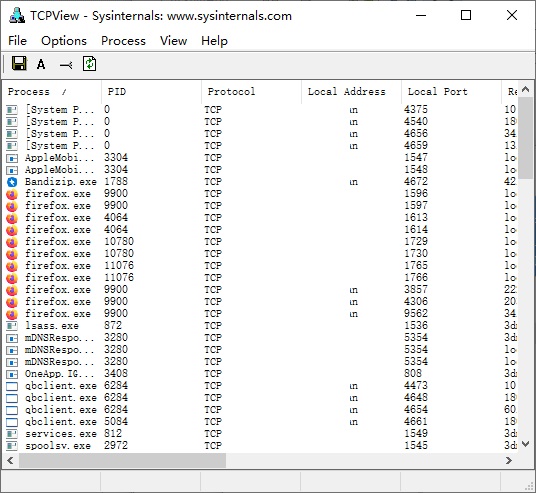Click local port value 4672

[x=416, y=182]
